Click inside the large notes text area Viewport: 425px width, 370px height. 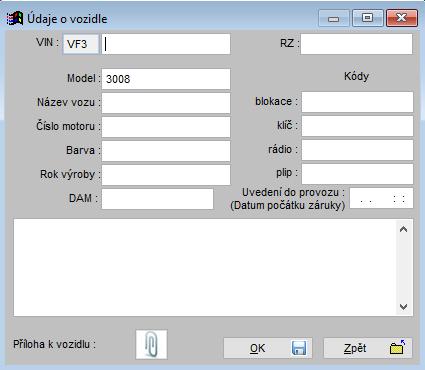(x=205, y=268)
